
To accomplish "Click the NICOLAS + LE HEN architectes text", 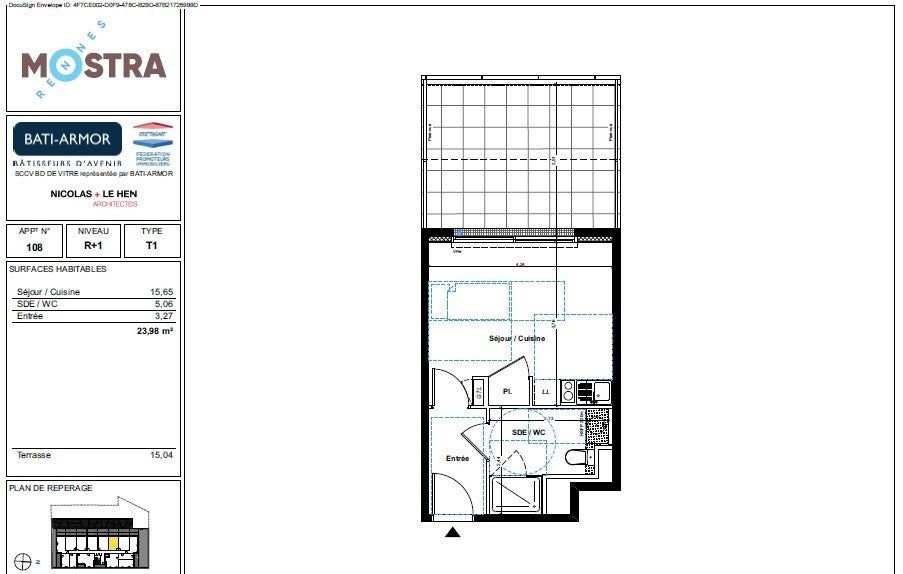I will [94, 198].
